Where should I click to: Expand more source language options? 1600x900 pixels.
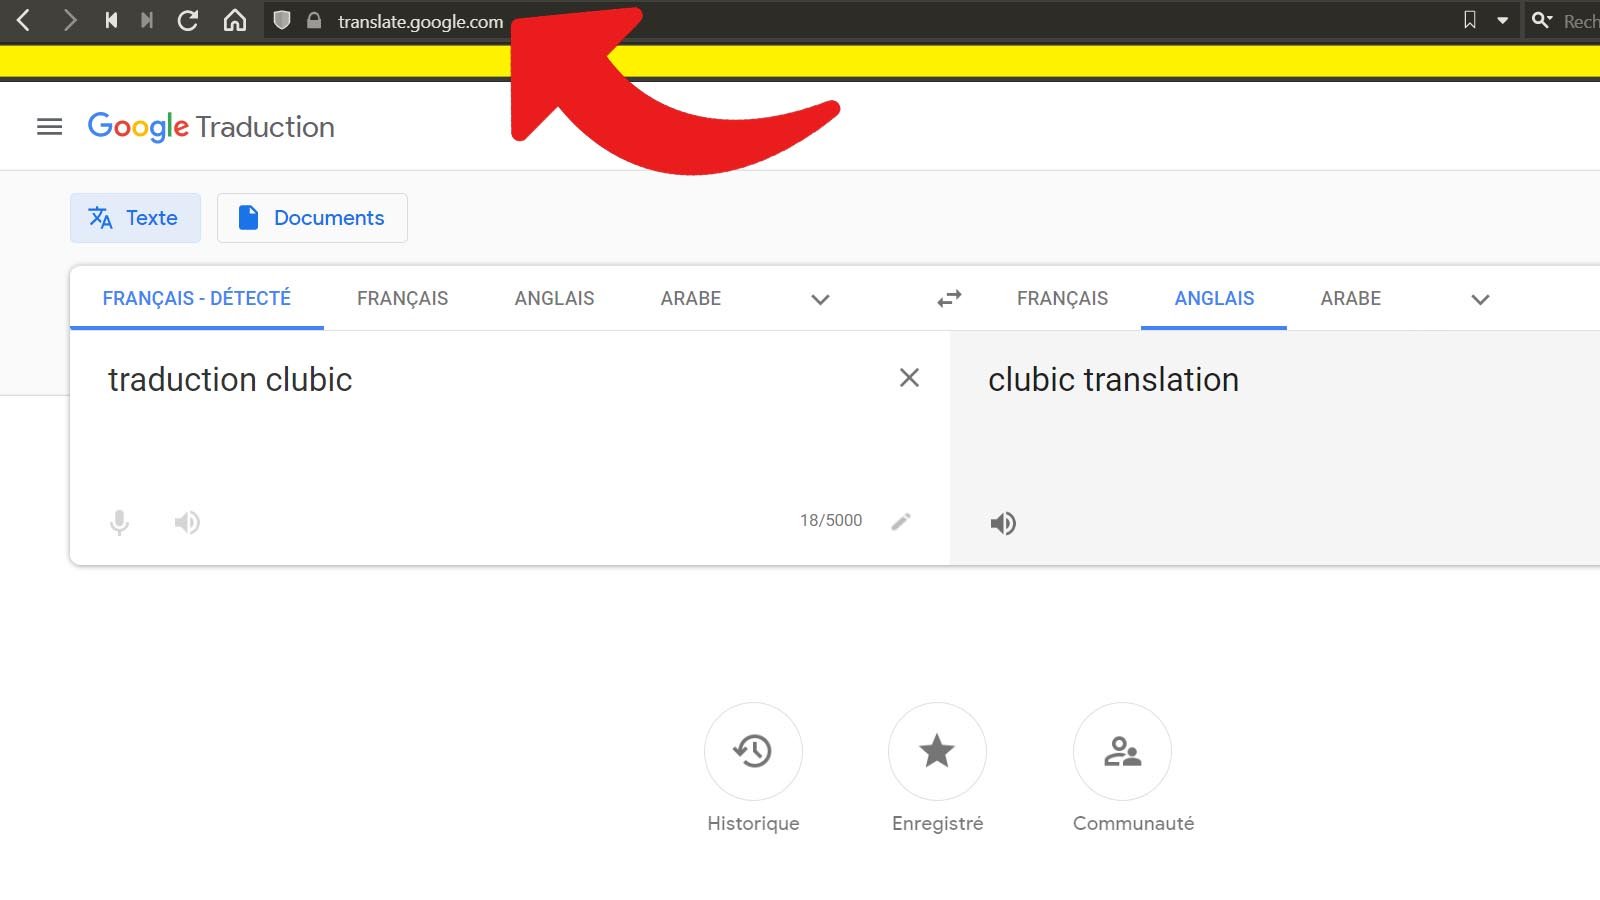click(x=820, y=299)
